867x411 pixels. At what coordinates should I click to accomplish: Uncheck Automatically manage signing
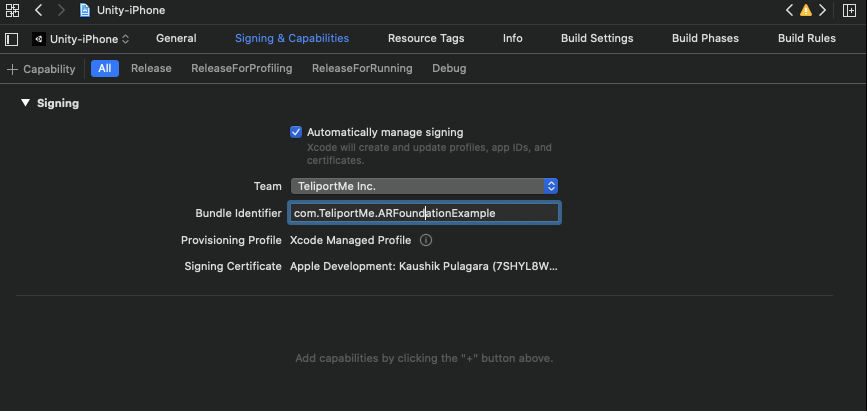coord(296,132)
